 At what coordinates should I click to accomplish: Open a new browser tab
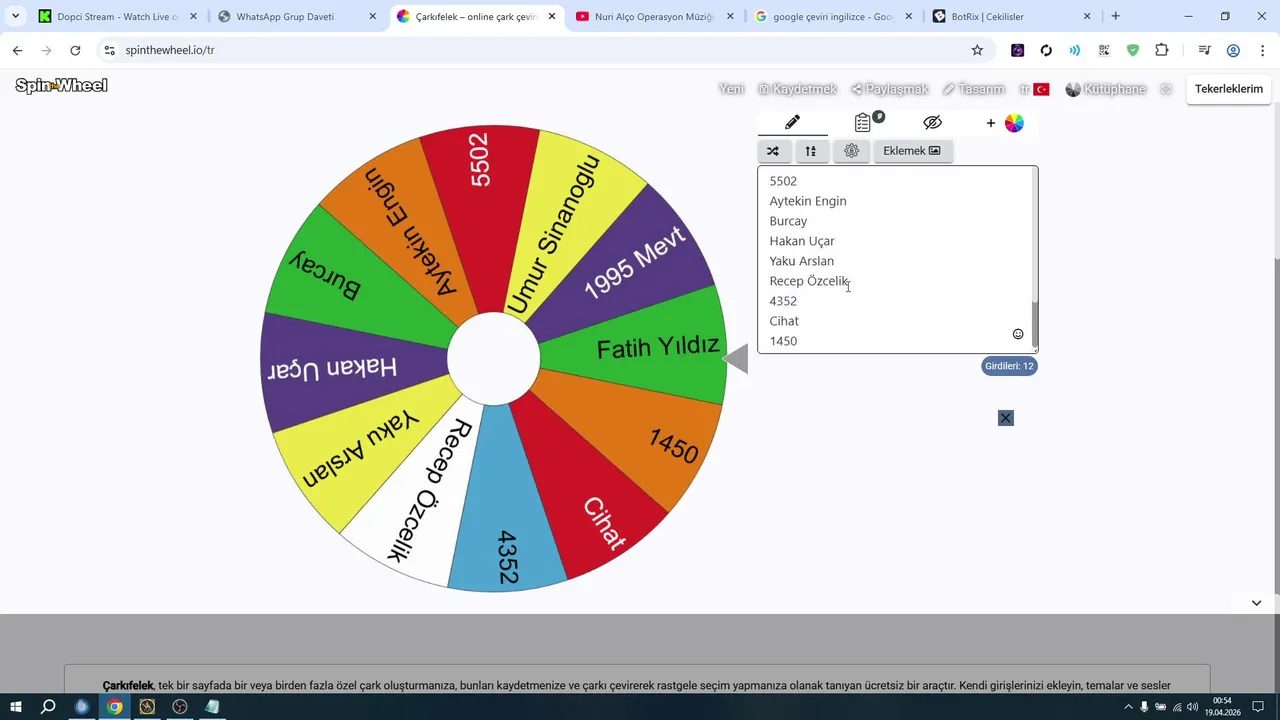[x=1116, y=16]
